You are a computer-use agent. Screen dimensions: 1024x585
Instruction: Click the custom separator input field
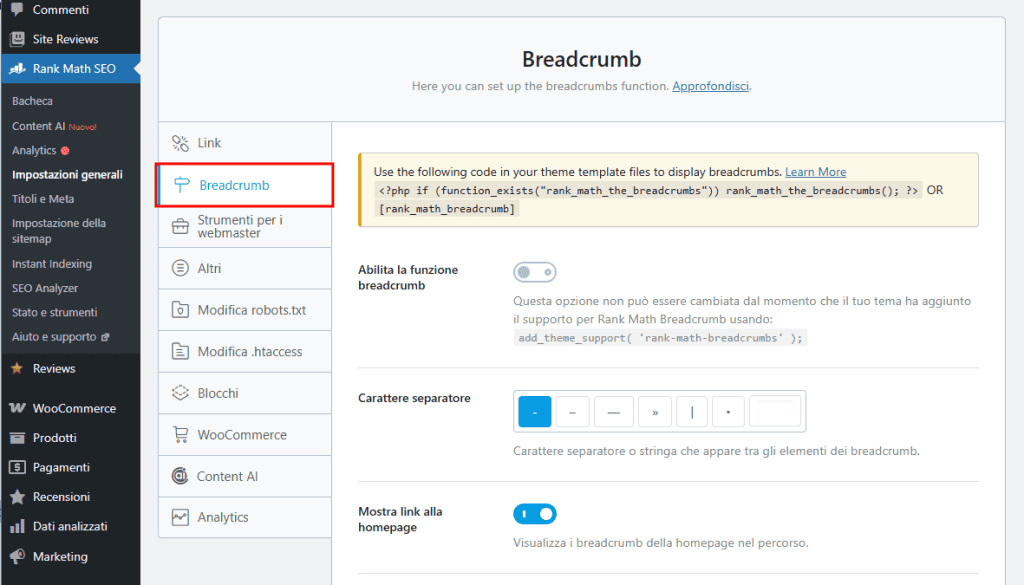(774, 411)
